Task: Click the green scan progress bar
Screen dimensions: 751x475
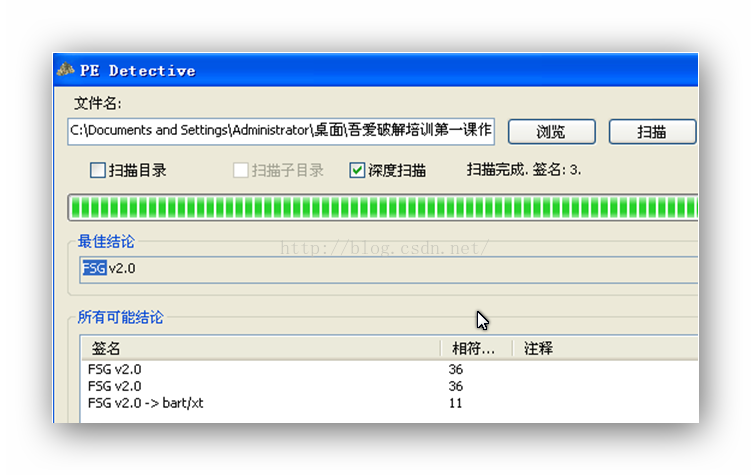Action: click(383, 208)
